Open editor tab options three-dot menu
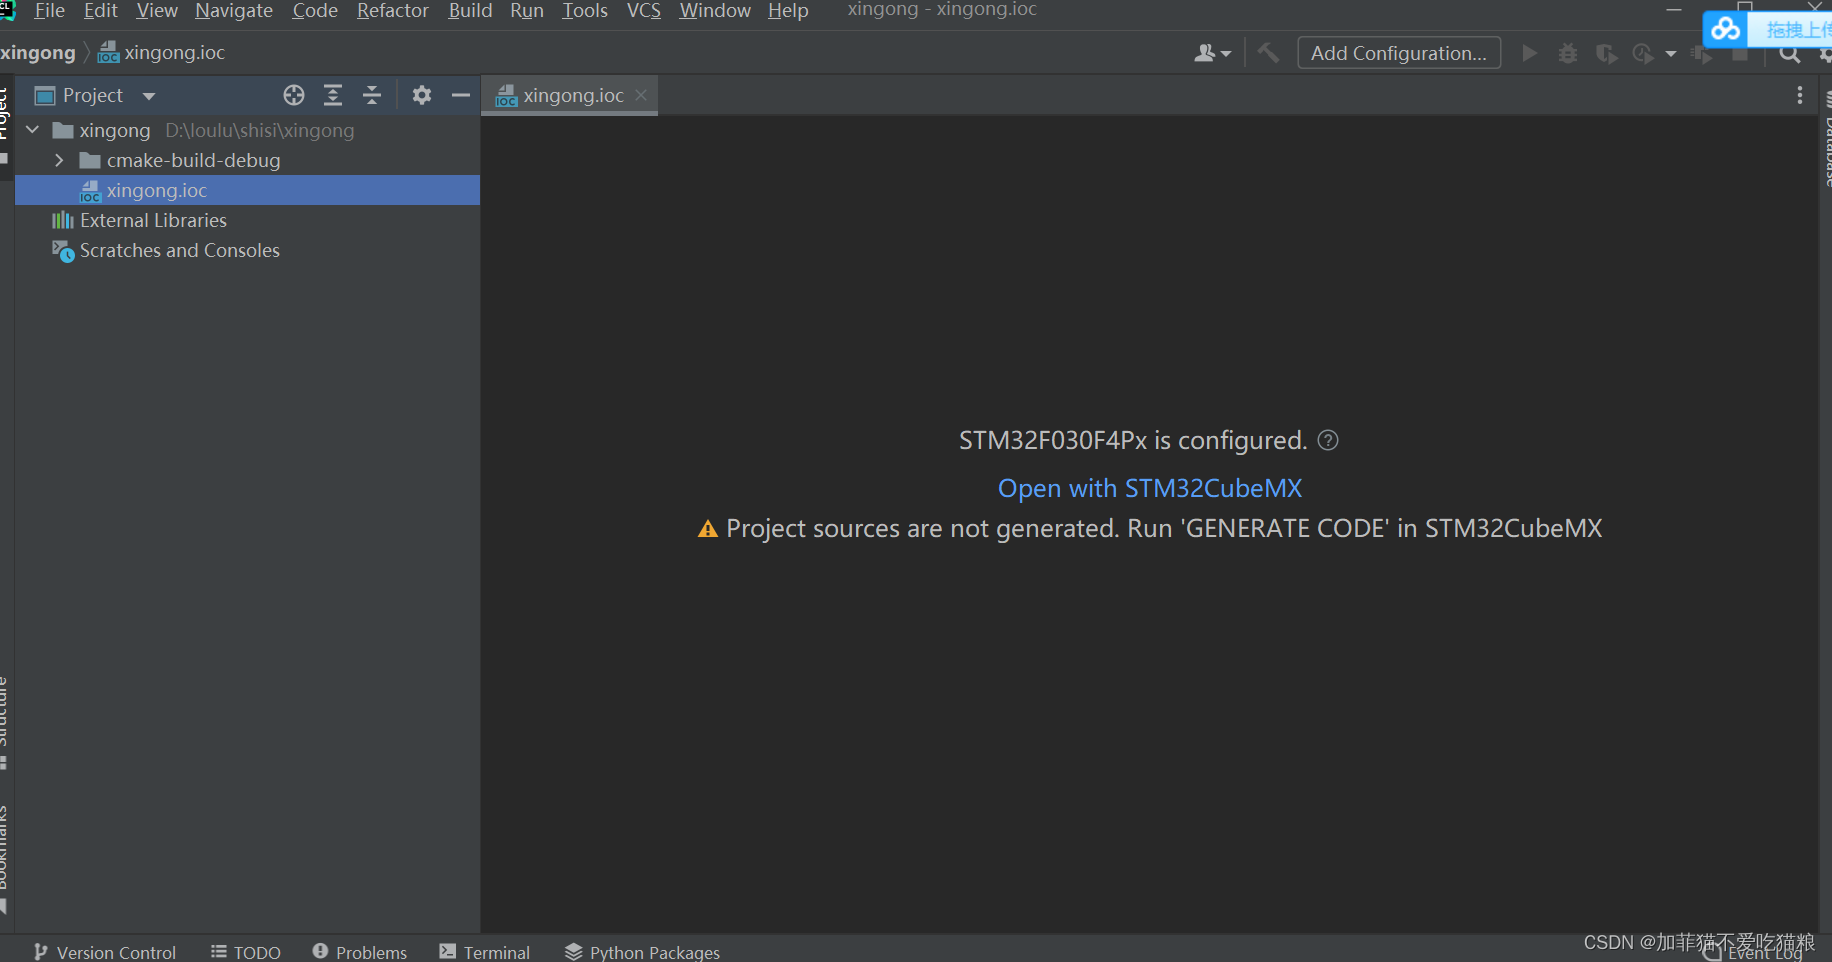The height and width of the screenshot is (962, 1832). 1800,95
